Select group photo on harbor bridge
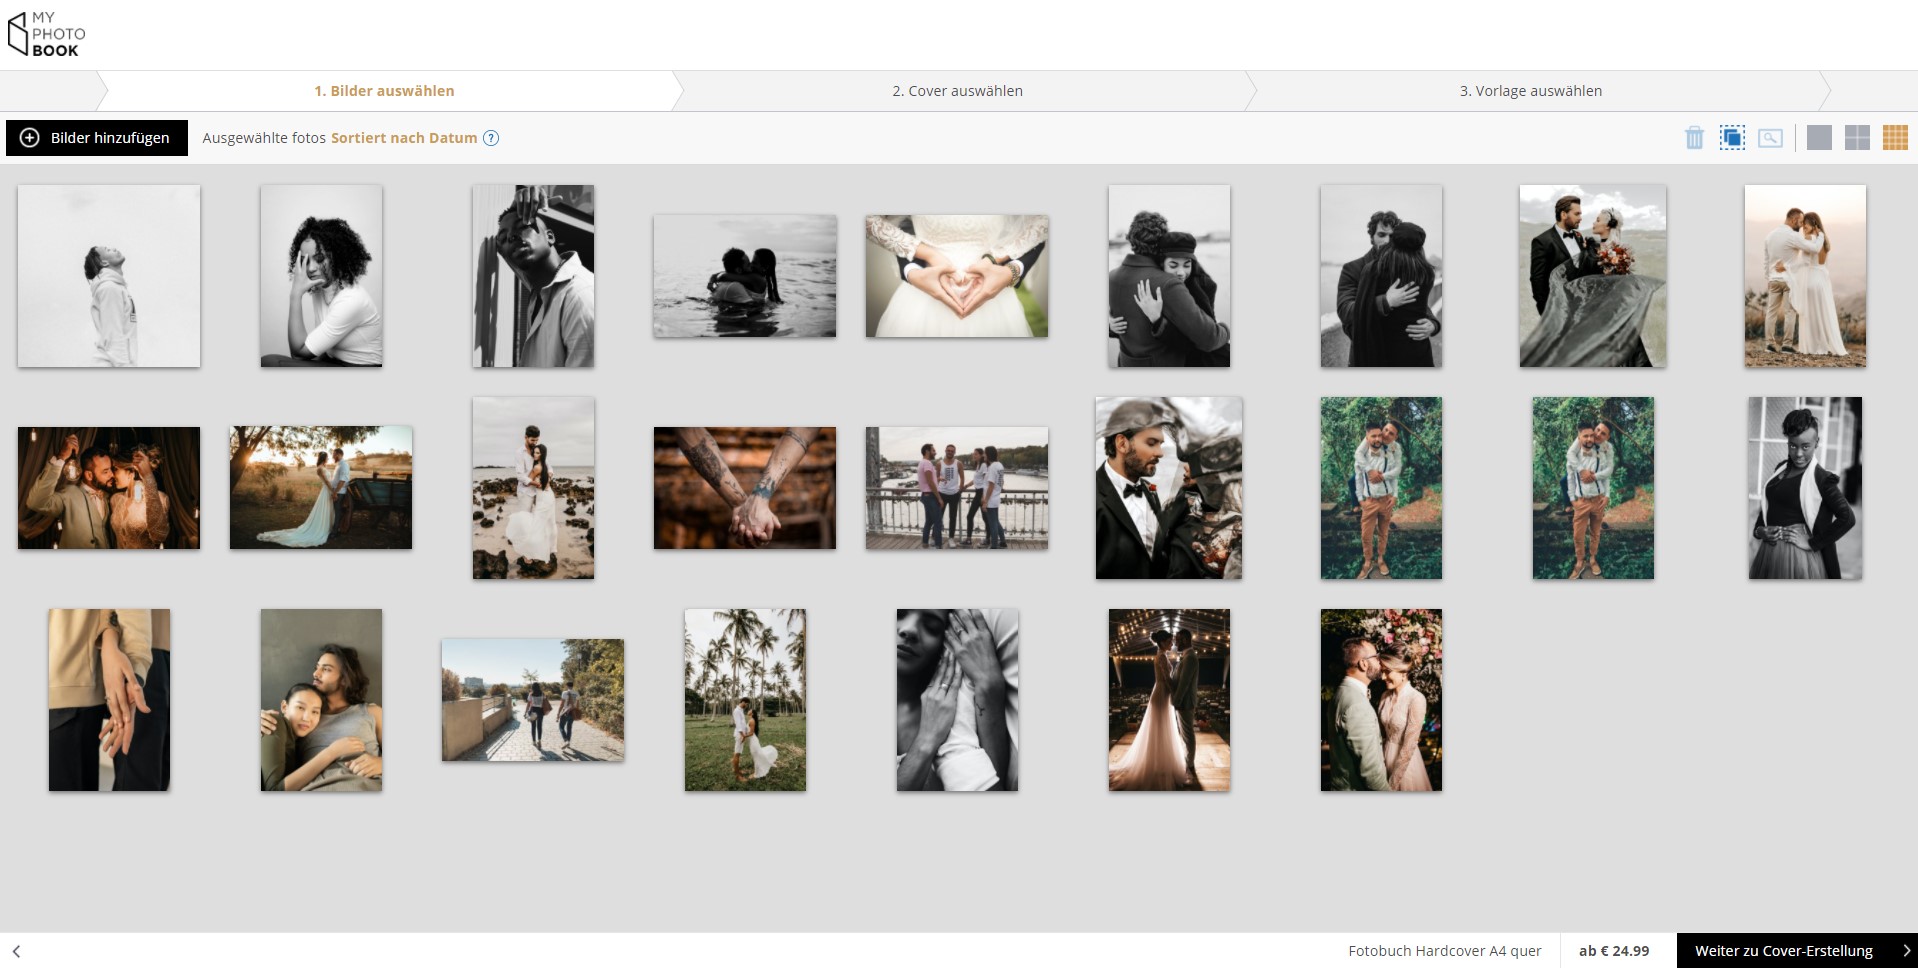This screenshot has width=1918, height=968. click(957, 488)
